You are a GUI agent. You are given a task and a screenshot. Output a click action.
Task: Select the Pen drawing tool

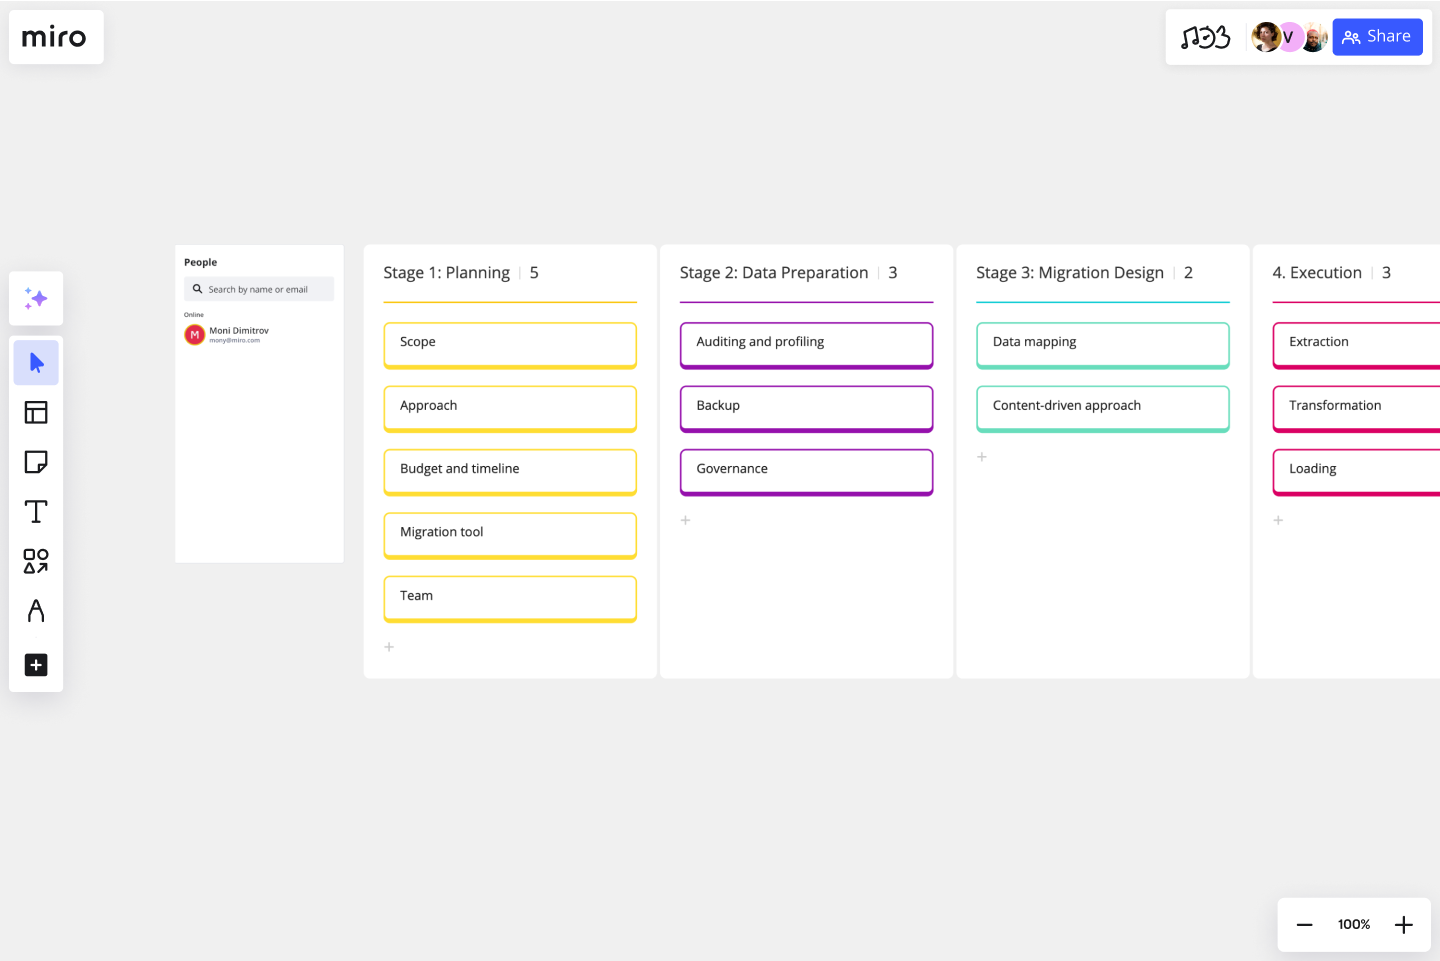[36, 610]
